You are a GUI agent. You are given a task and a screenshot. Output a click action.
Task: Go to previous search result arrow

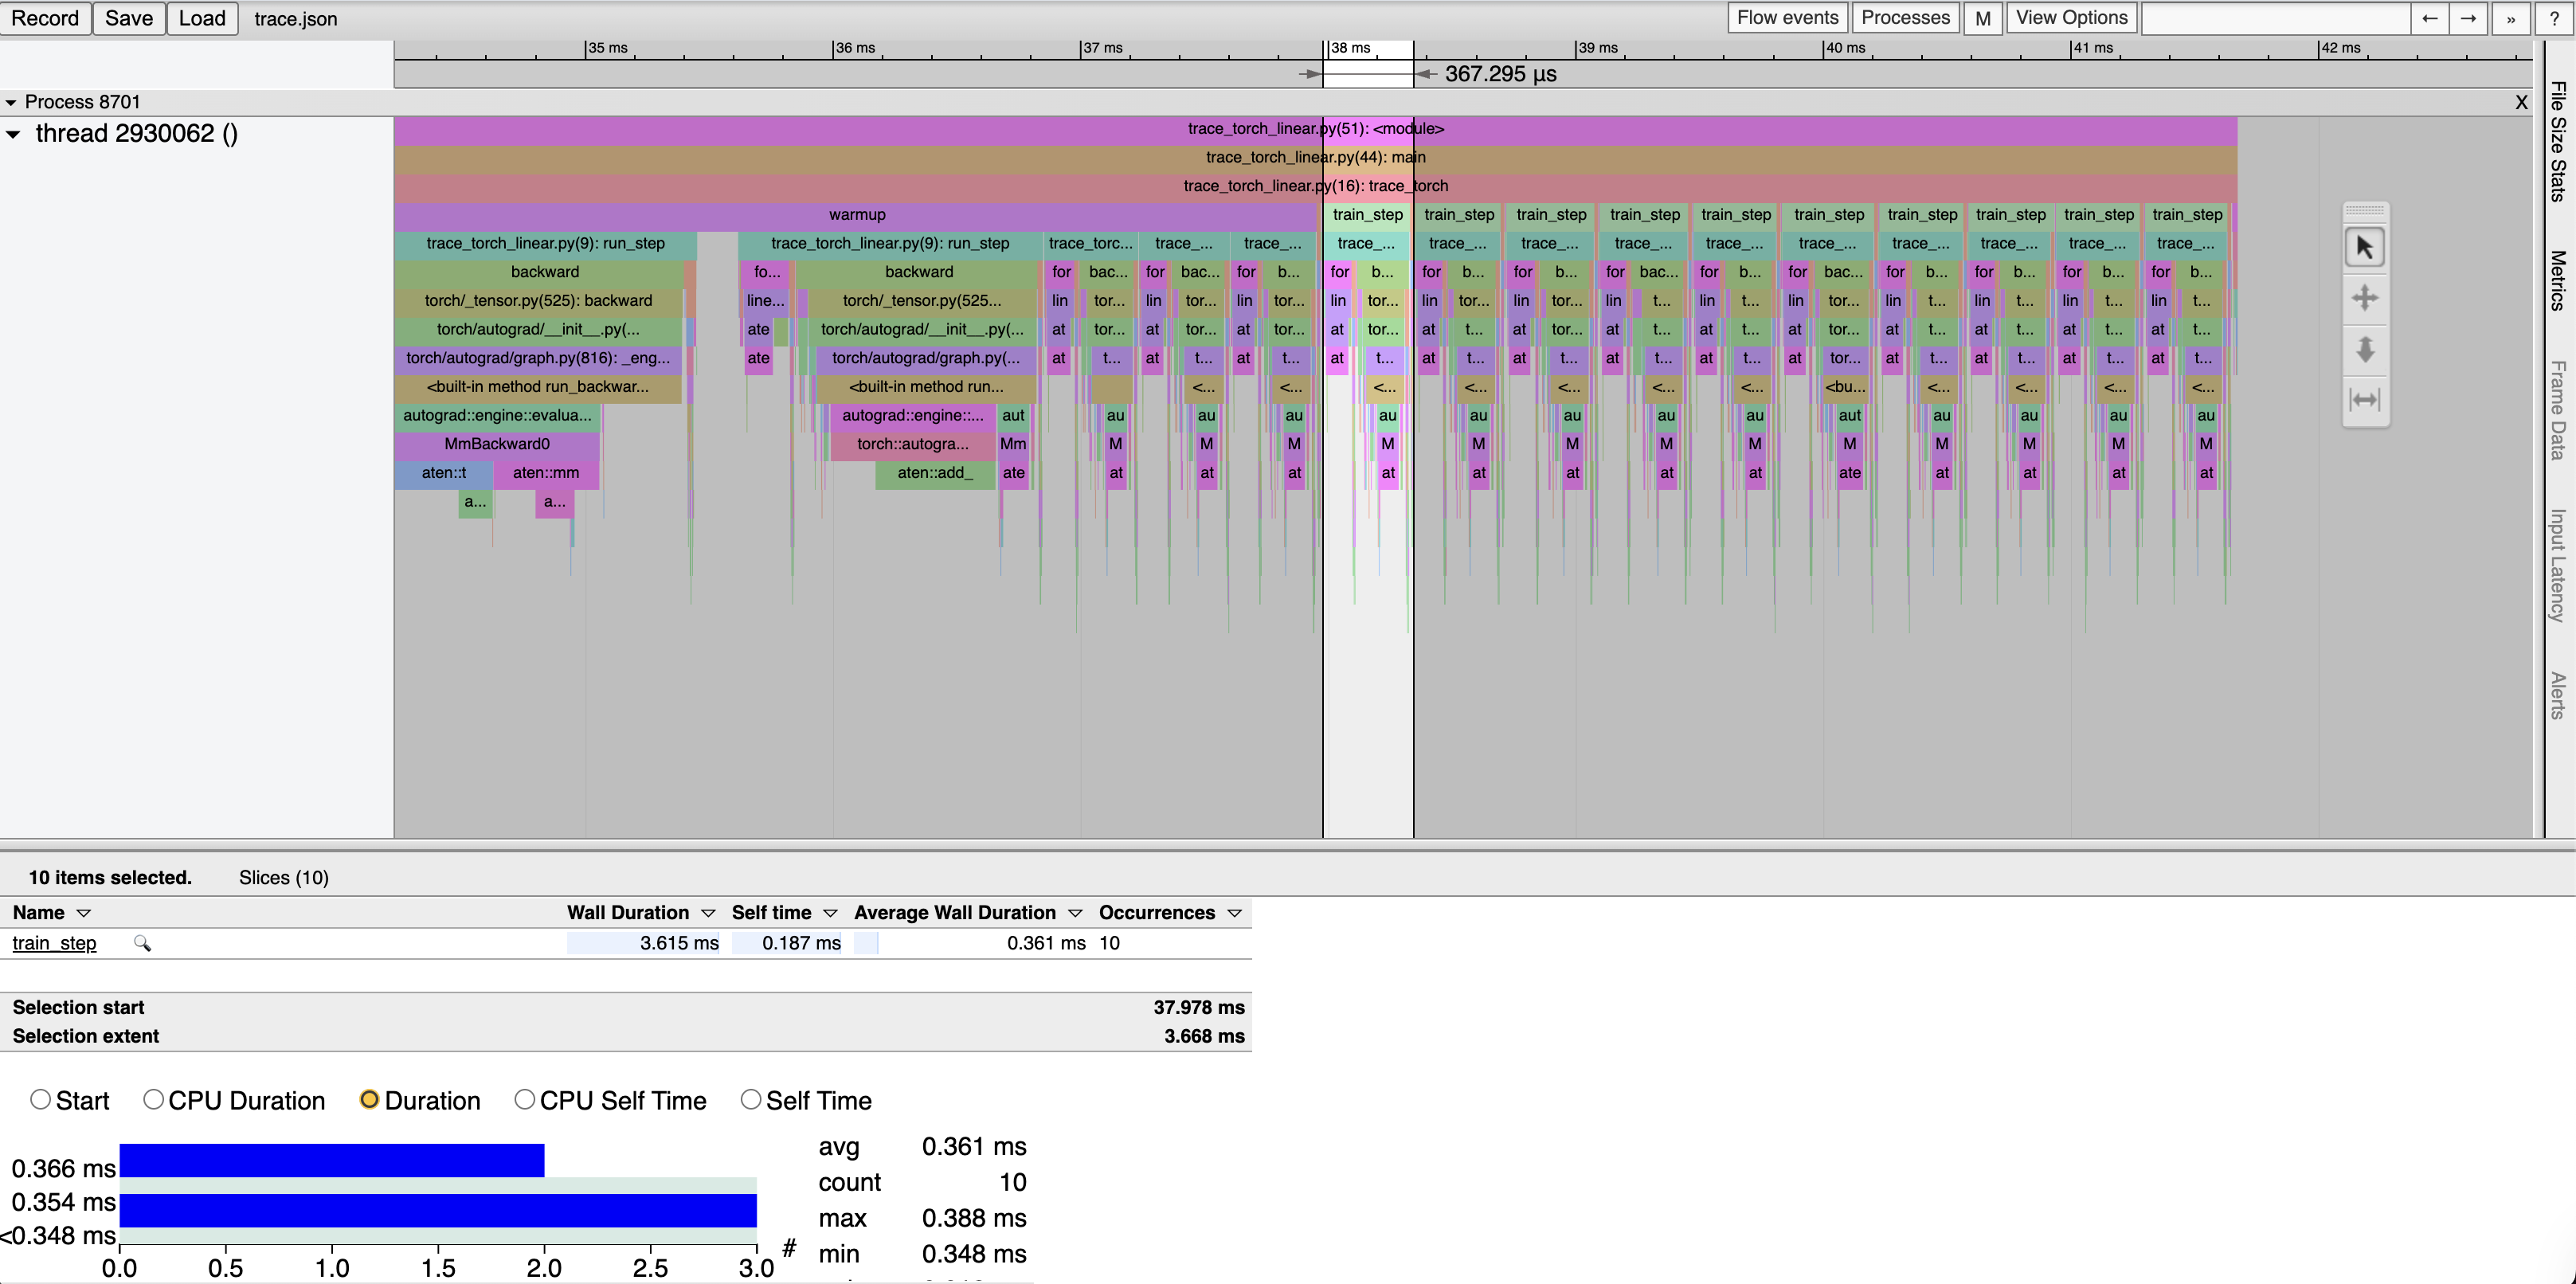point(2430,18)
